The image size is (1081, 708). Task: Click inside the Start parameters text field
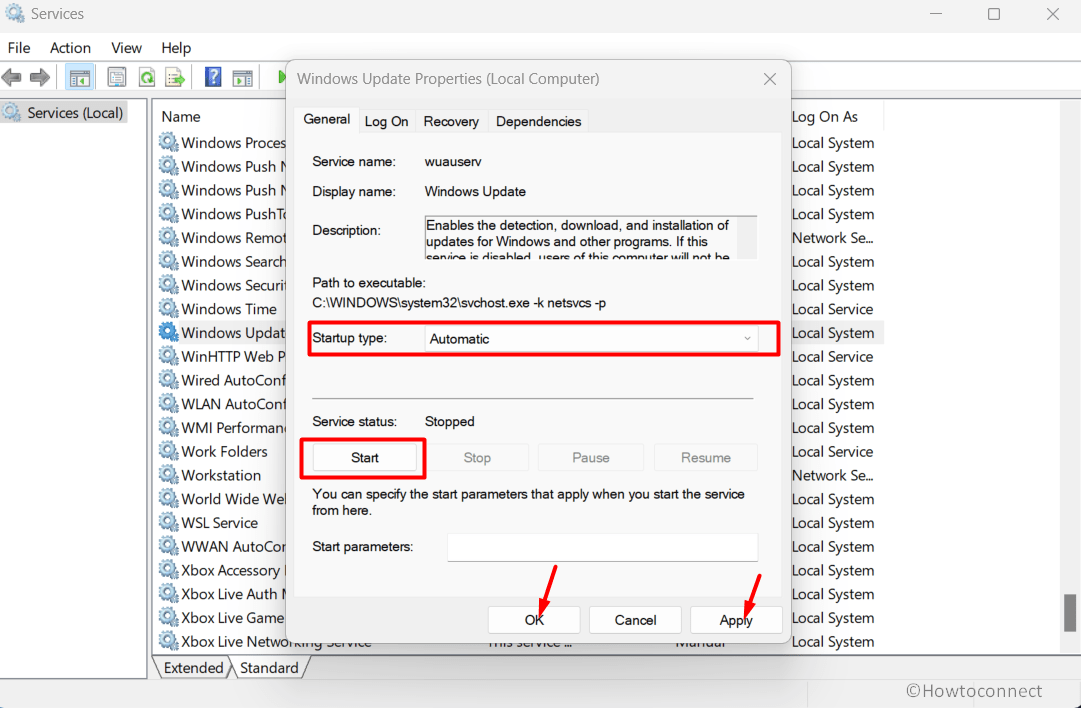click(x=603, y=547)
